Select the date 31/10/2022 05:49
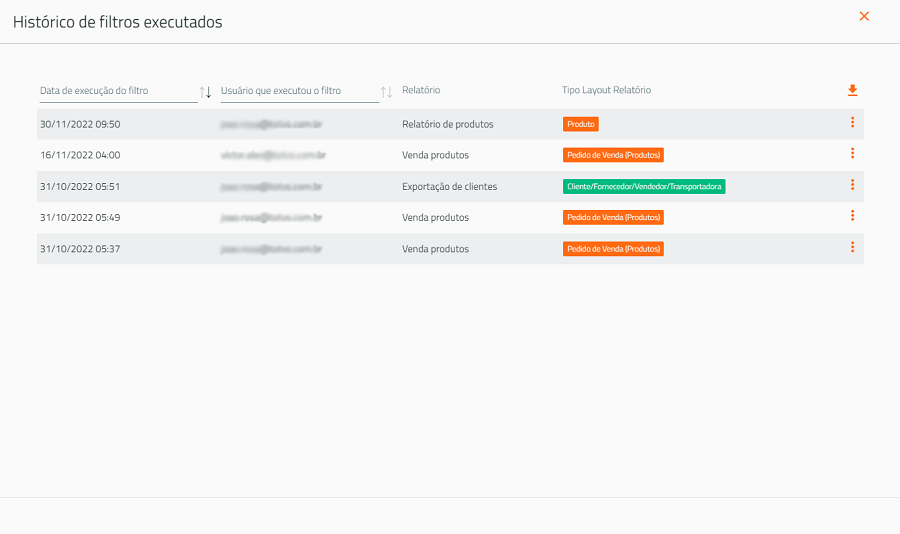 pyautogui.click(x=80, y=218)
